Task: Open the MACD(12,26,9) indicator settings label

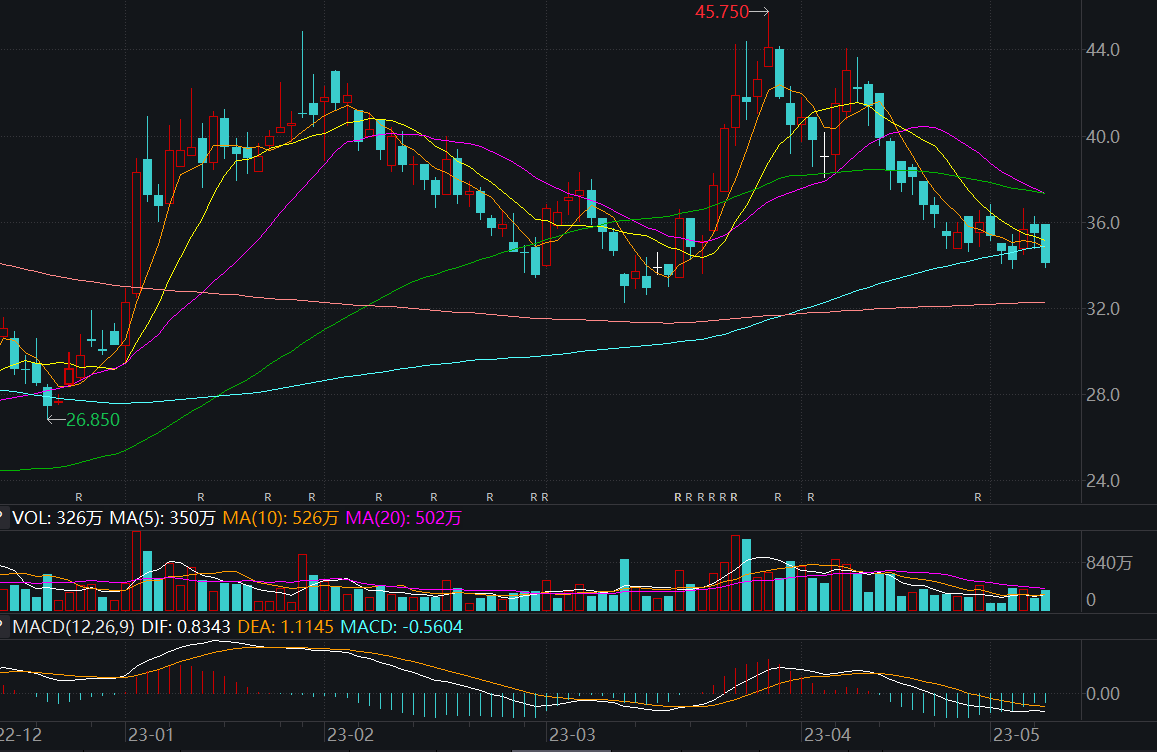Action: 74,627
